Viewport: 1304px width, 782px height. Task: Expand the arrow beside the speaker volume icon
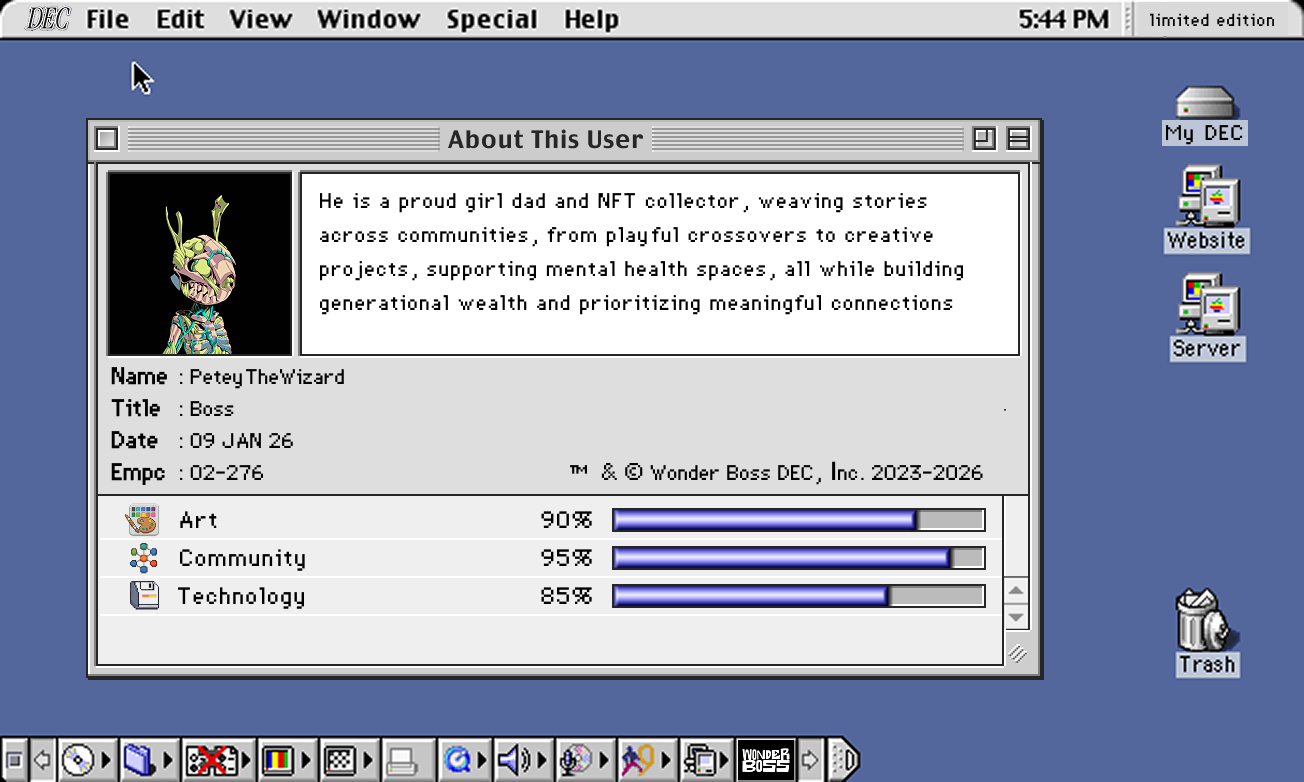coord(544,760)
